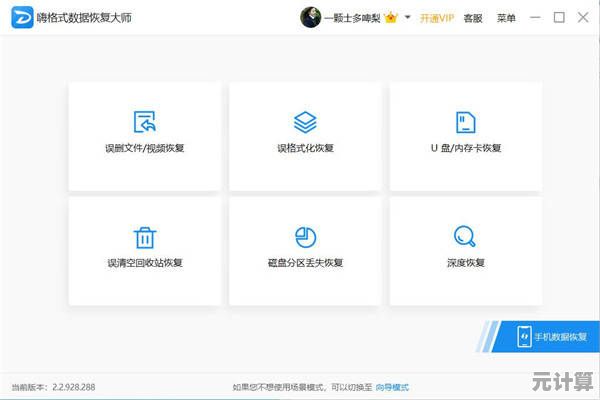
Task: Click the gold crown VIP badge
Action: [393, 17]
